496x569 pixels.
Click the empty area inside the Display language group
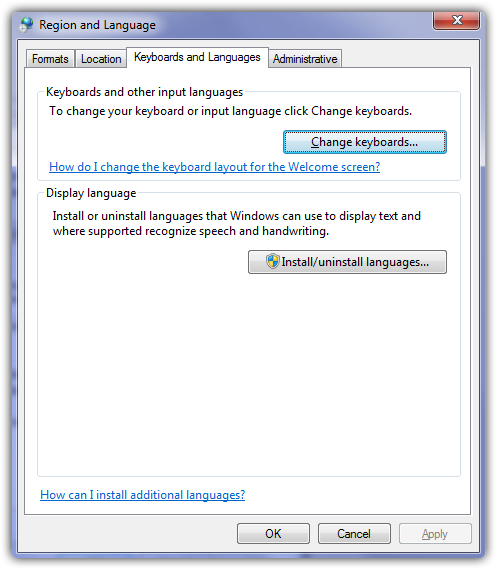pyautogui.click(x=249, y=374)
